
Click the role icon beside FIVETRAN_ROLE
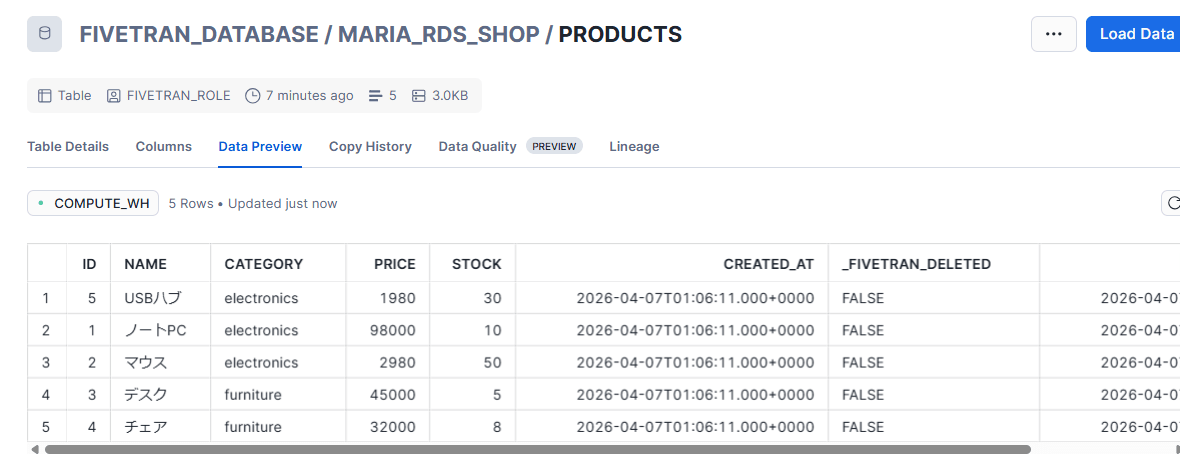click(113, 96)
